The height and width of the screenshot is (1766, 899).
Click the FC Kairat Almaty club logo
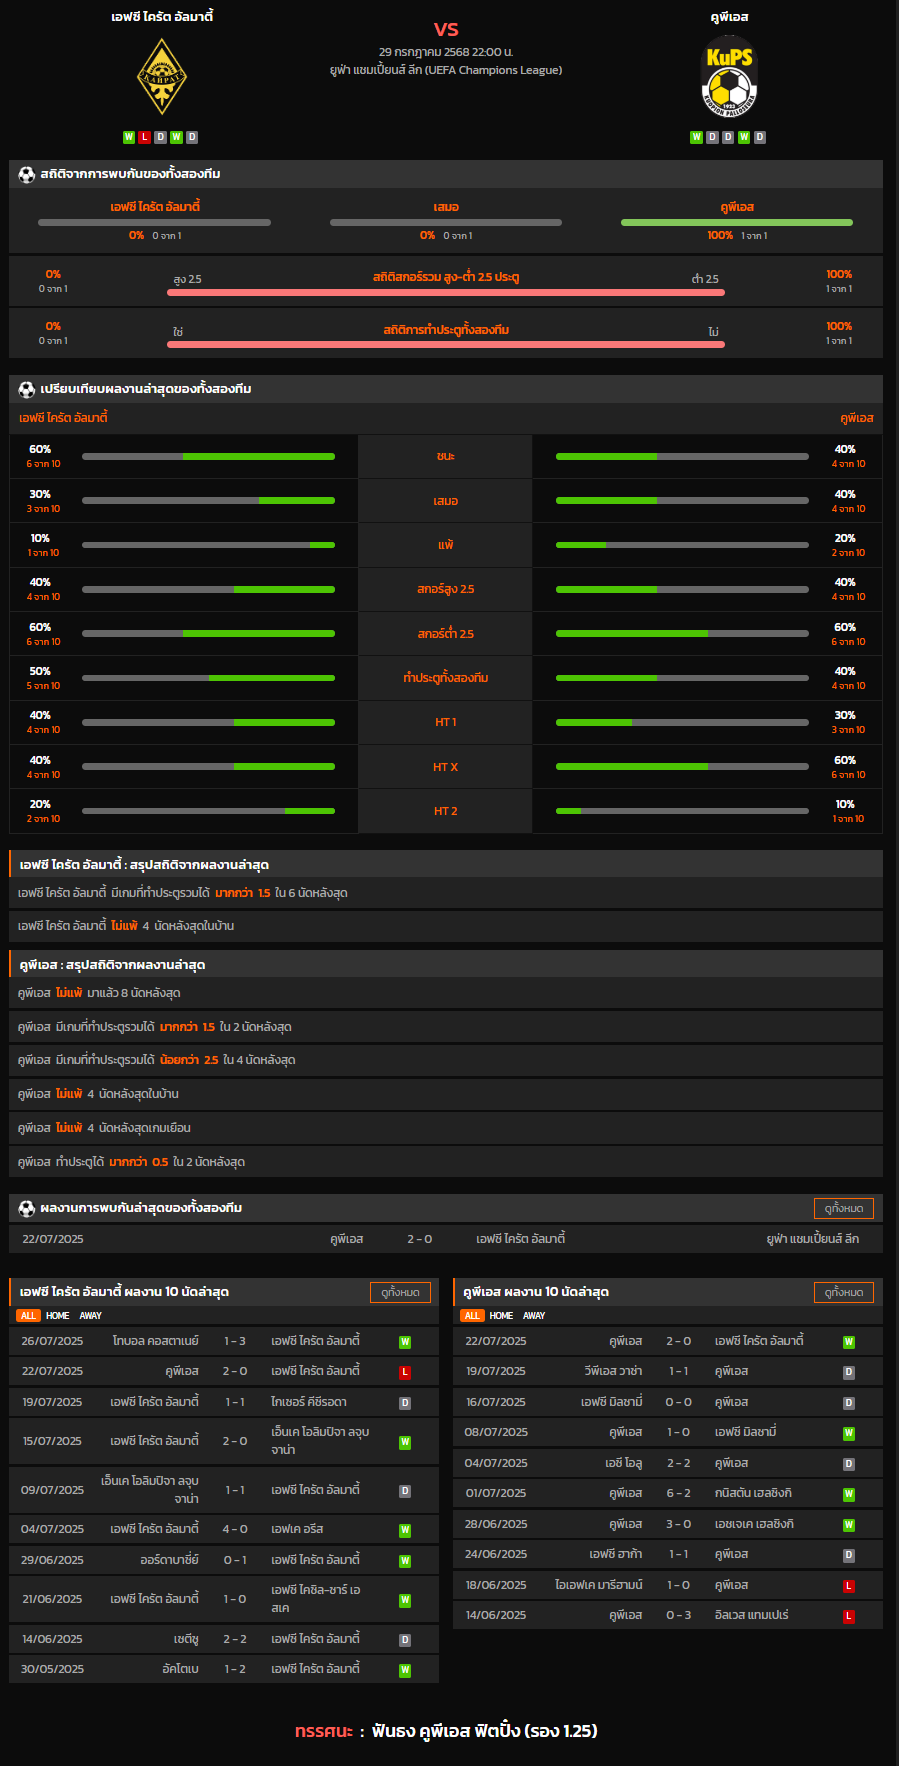(161, 77)
